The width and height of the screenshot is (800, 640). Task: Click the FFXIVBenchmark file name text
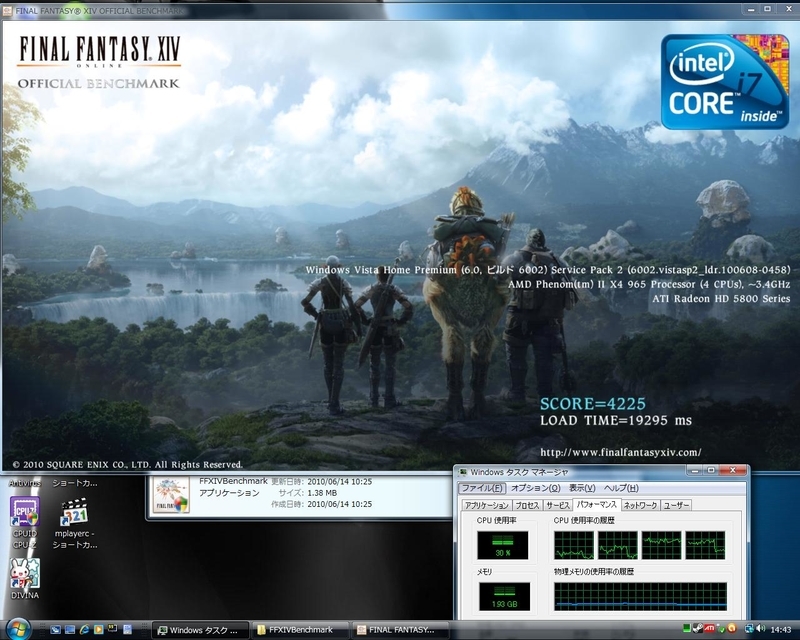233,481
